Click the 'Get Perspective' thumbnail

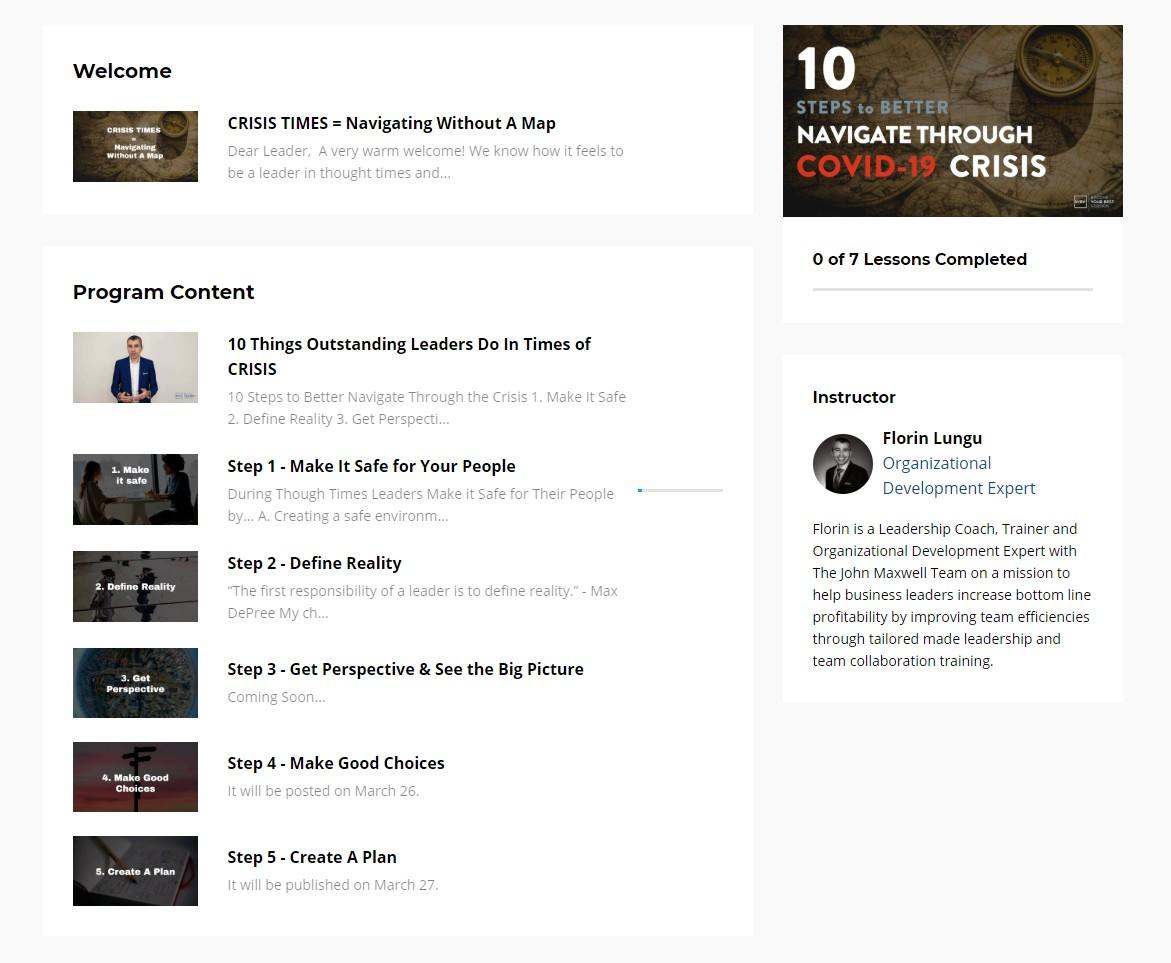click(135, 683)
